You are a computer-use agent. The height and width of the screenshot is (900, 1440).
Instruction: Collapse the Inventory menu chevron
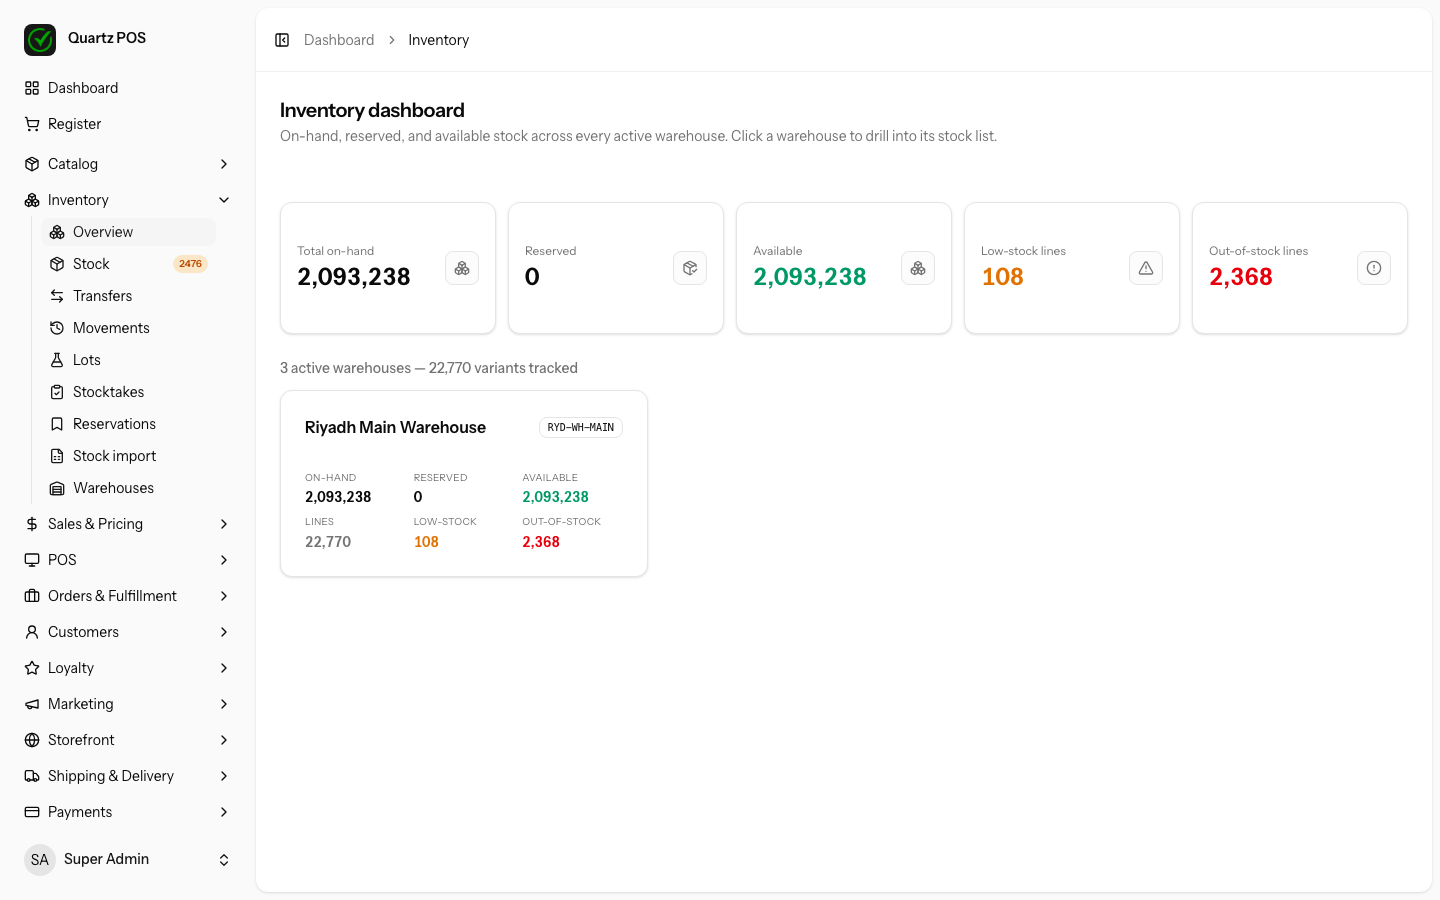pyautogui.click(x=224, y=200)
